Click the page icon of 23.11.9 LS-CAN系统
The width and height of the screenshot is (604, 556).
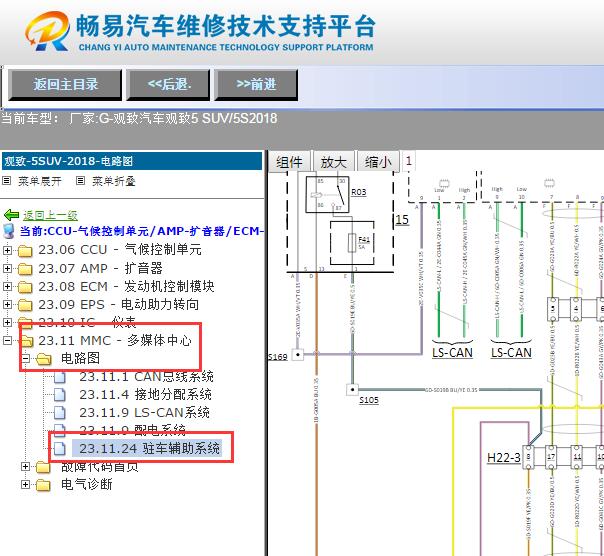60,413
